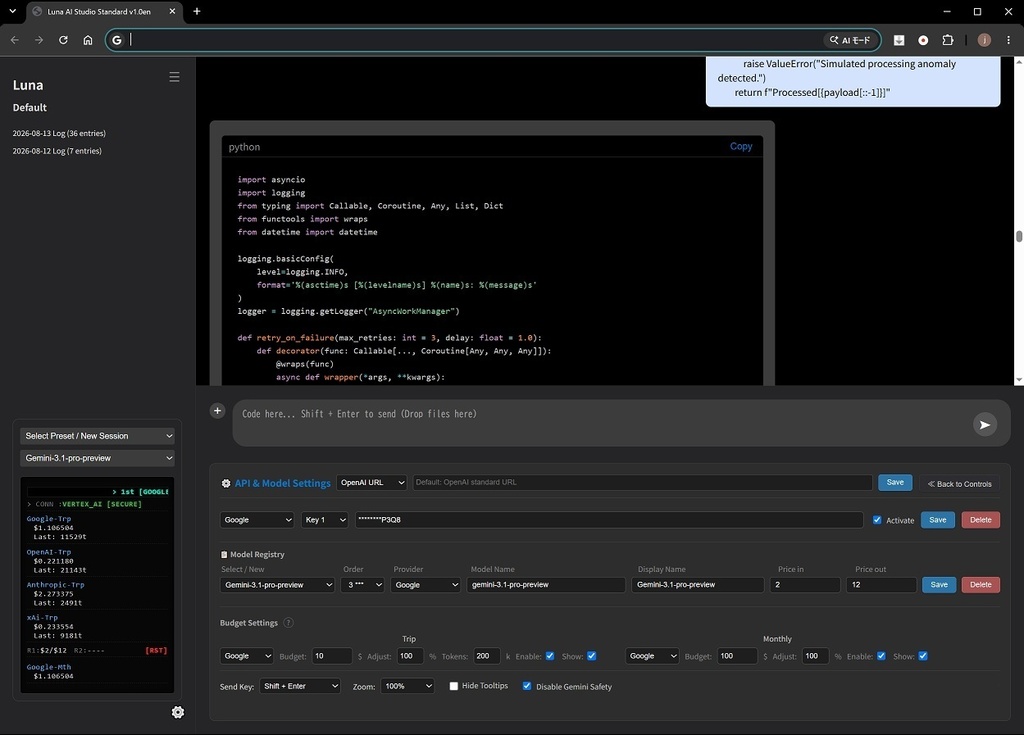This screenshot has height=735, width=1024.
Task: Toggle the Trip budget Enable checkbox
Action: [550, 656]
